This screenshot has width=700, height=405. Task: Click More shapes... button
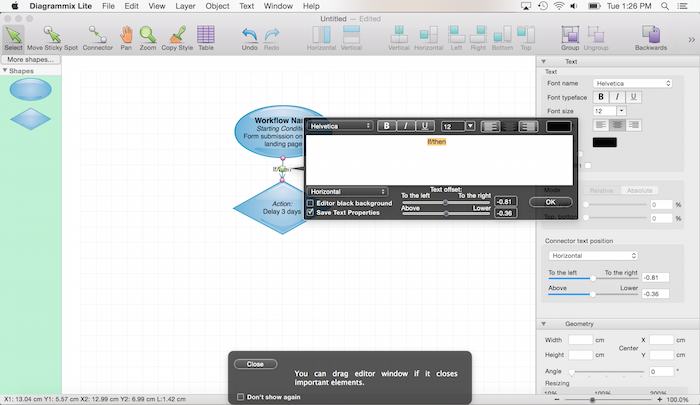(30, 59)
